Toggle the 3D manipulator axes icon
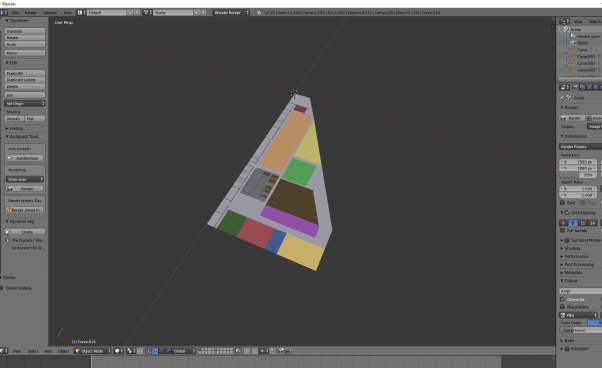 coord(148,351)
